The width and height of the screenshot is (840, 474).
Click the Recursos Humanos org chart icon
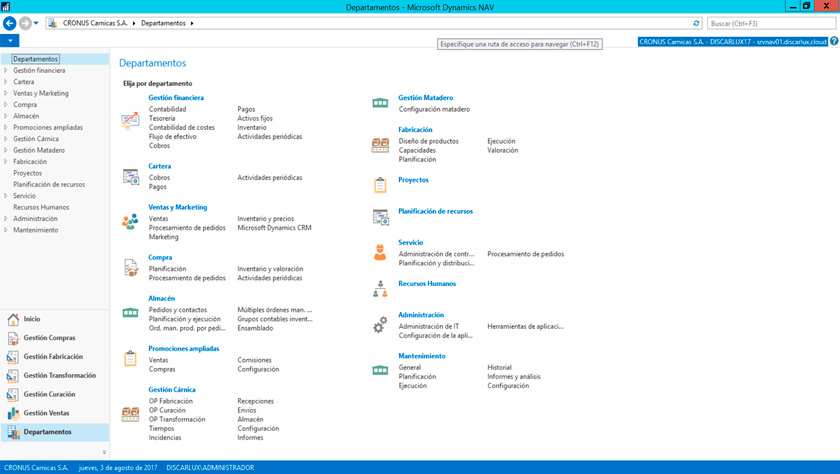[380, 289]
